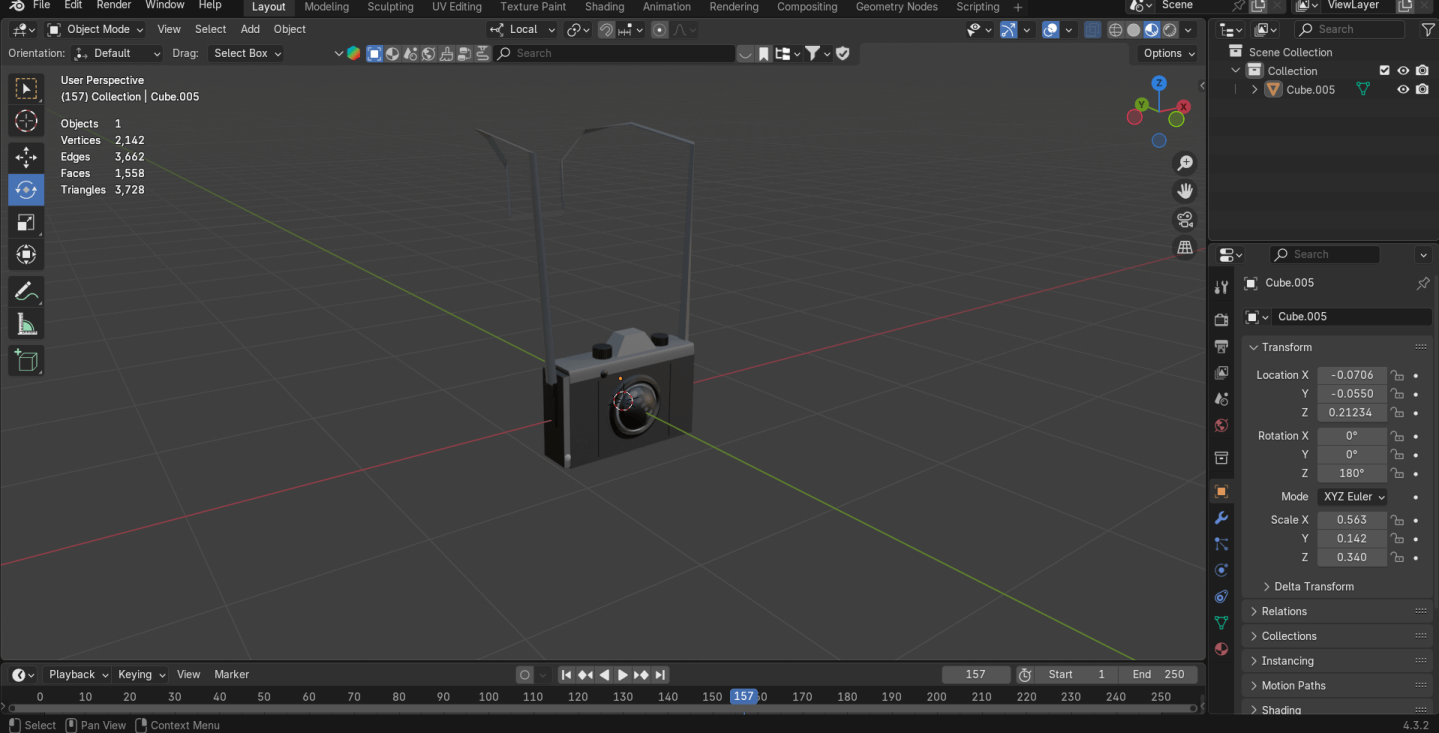1439x733 pixels.
Task: Expand the Delta Transform section
Action: (x=1313, y=587)
